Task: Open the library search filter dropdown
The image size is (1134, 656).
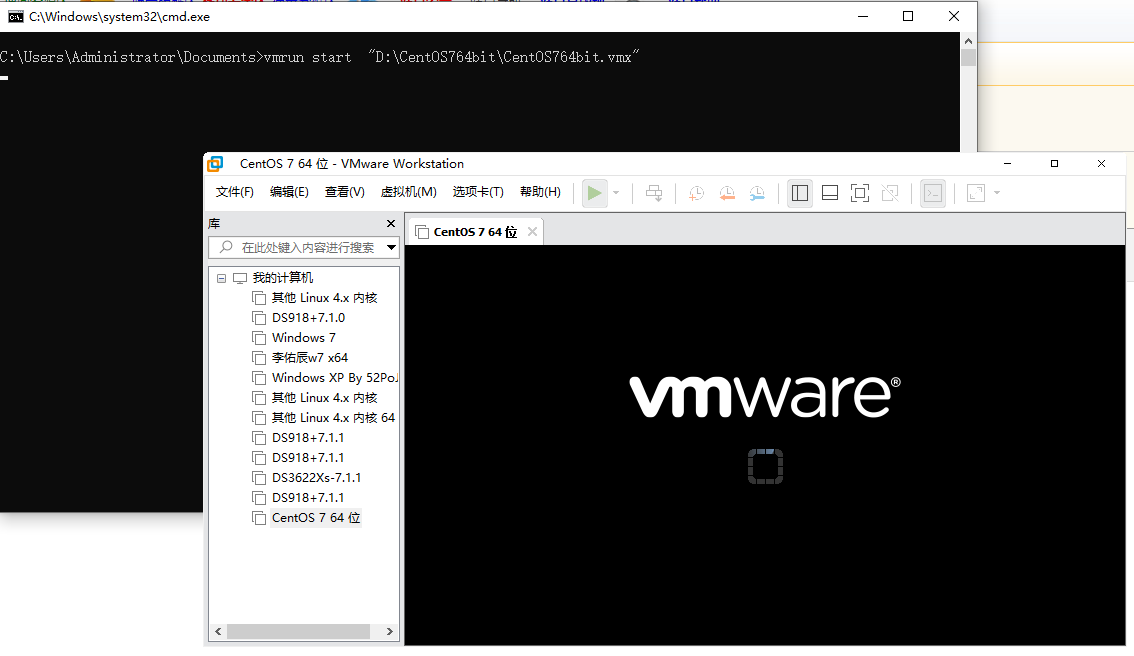Action: pyautogui.click(x=391, y=247)
